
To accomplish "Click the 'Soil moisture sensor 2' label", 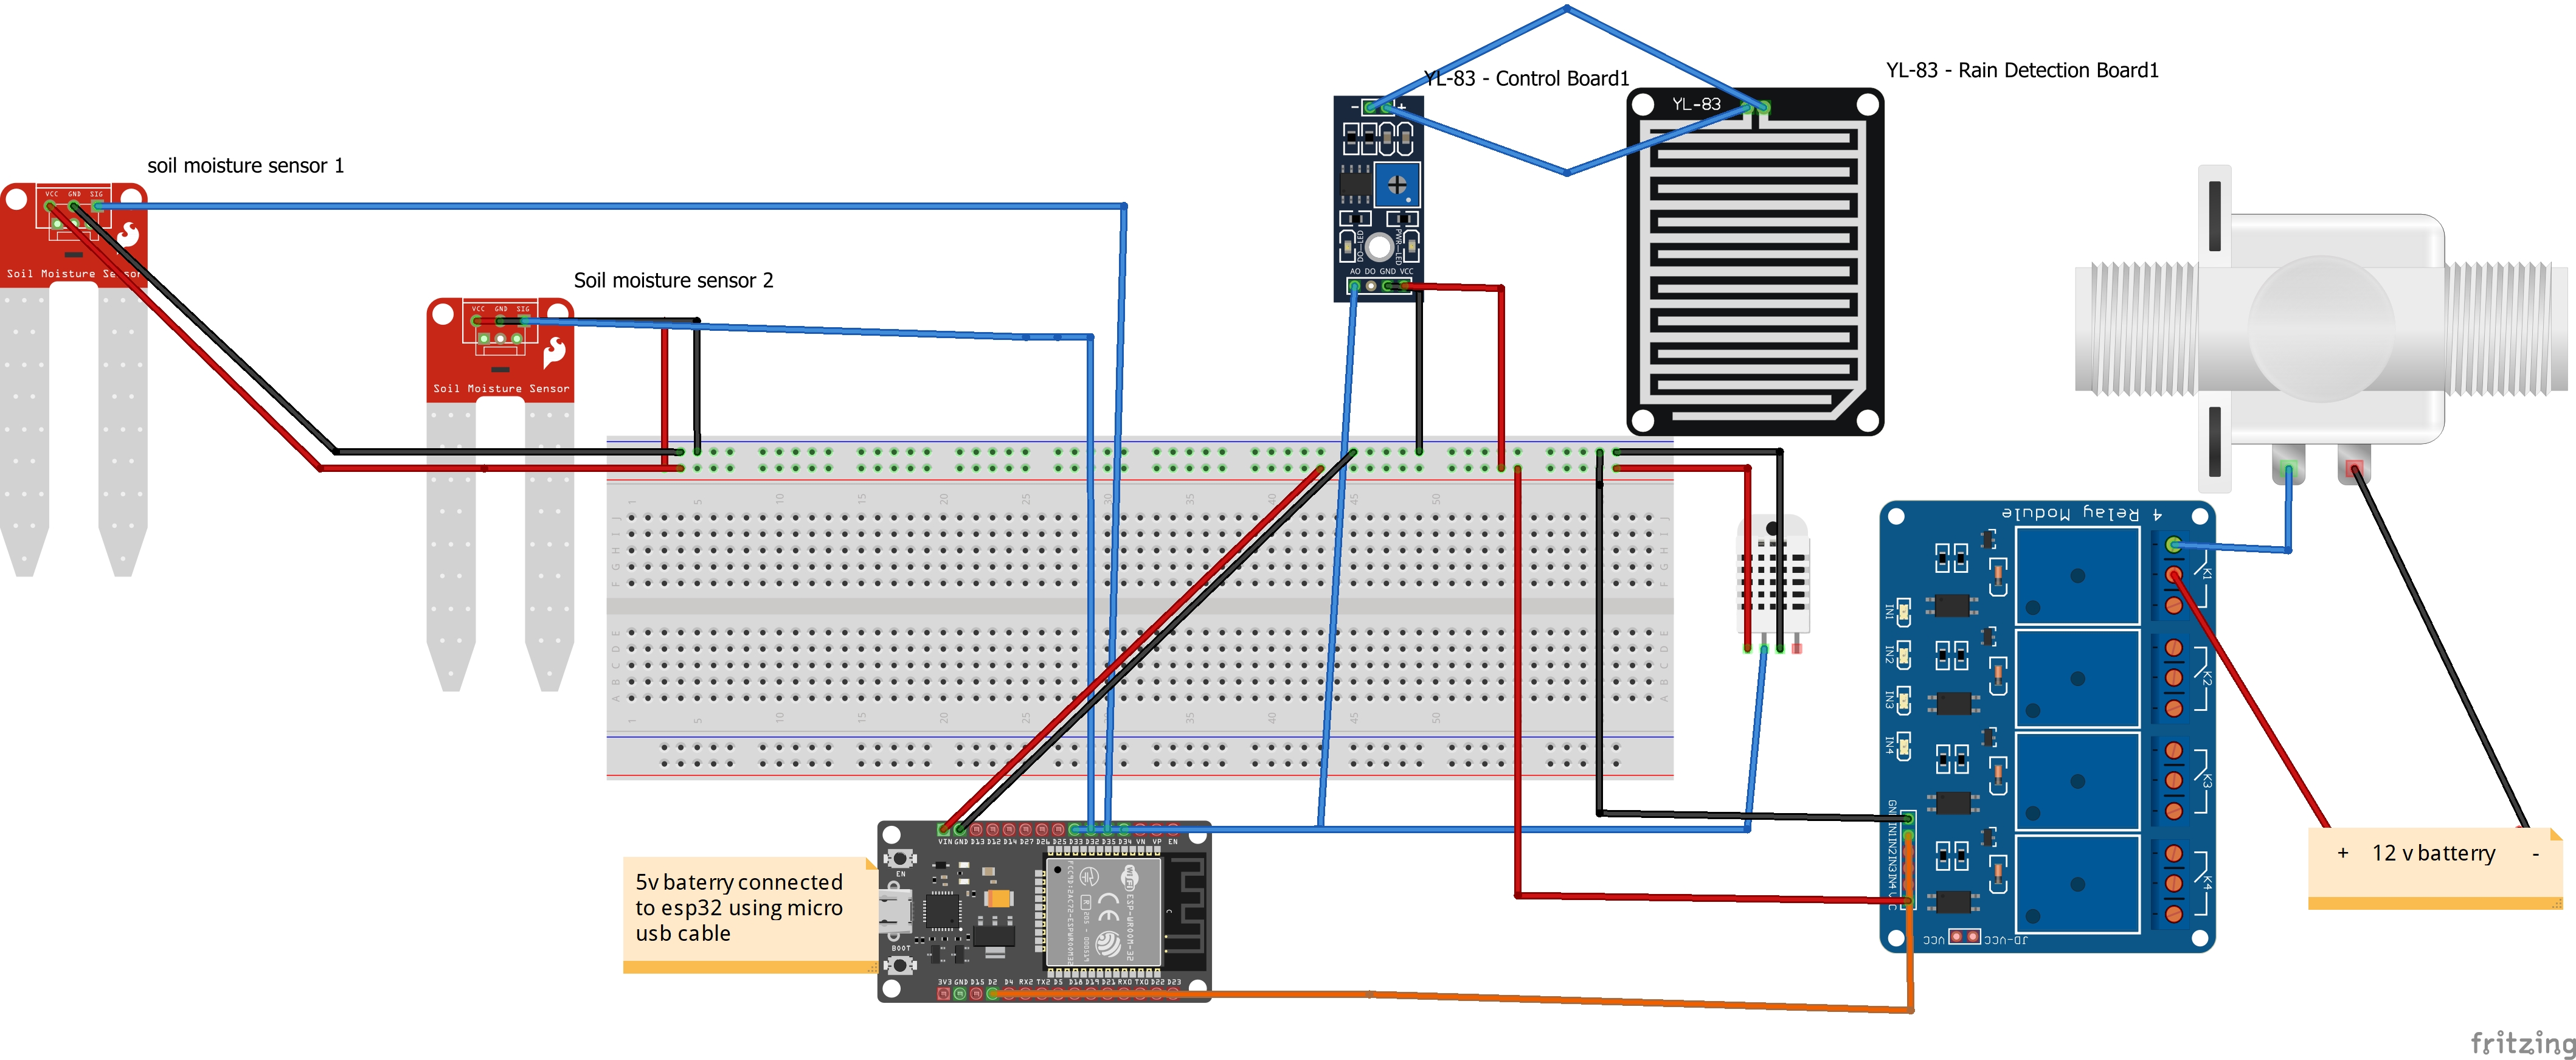I will point(673,281).
